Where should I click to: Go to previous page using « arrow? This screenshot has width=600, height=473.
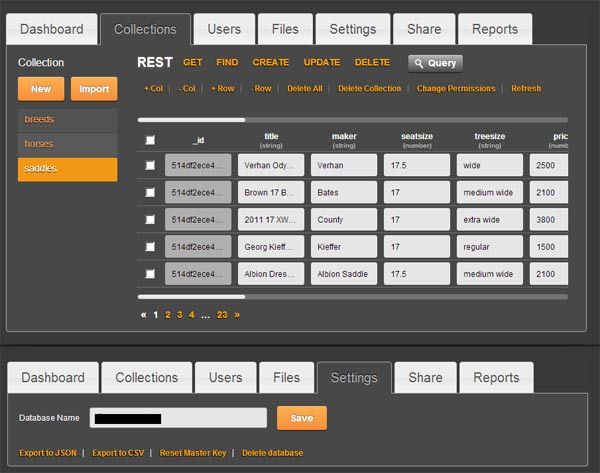tap(144, 314)
